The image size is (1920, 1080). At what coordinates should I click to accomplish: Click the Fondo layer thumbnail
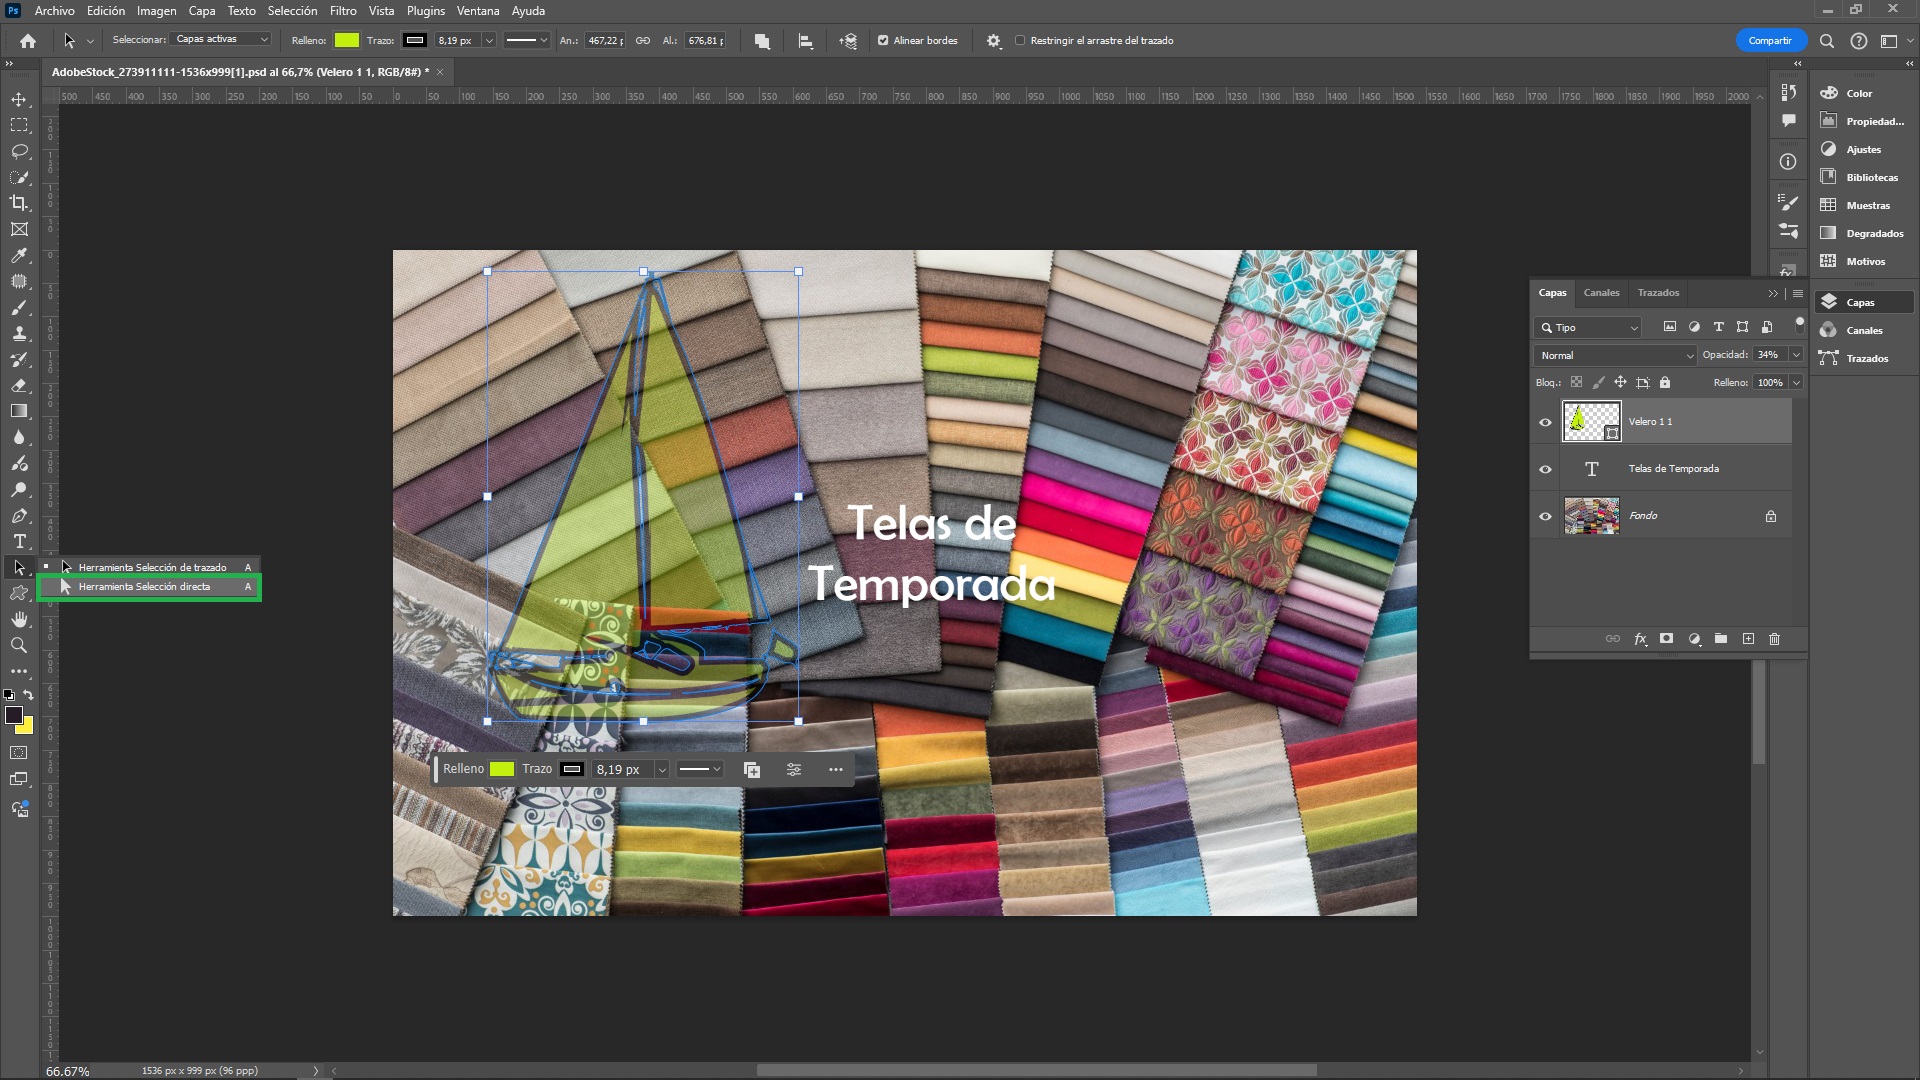pos(1592,514)
